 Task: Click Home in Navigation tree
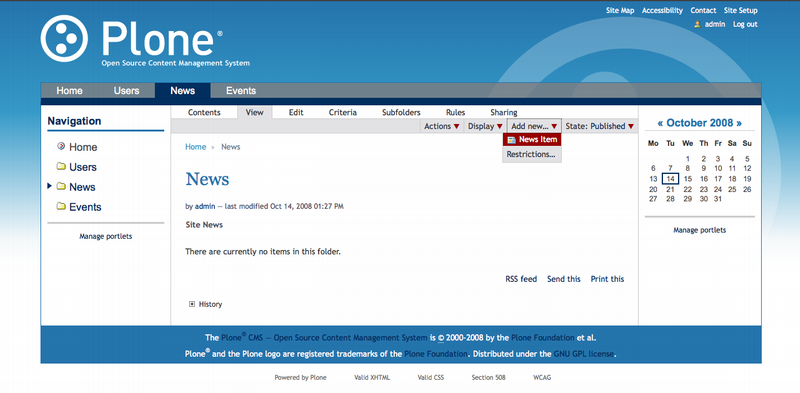coord(83,147)
